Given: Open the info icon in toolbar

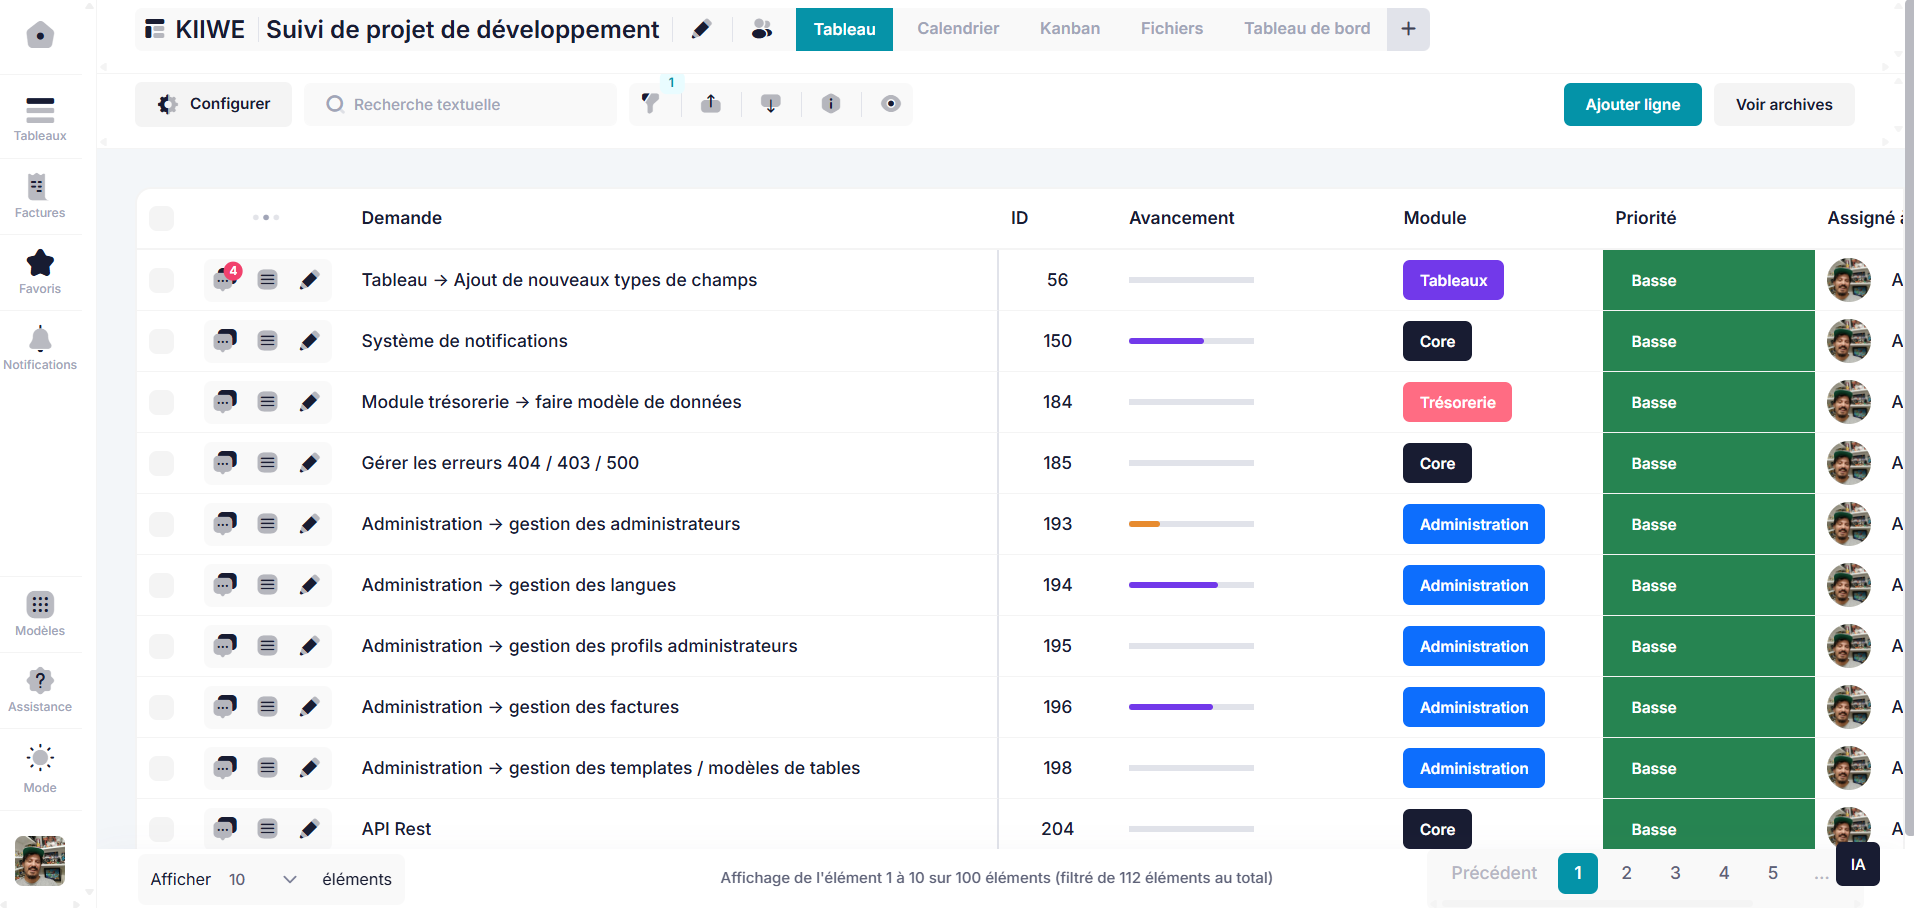Looking at the screenshot, I should (831, 104).
